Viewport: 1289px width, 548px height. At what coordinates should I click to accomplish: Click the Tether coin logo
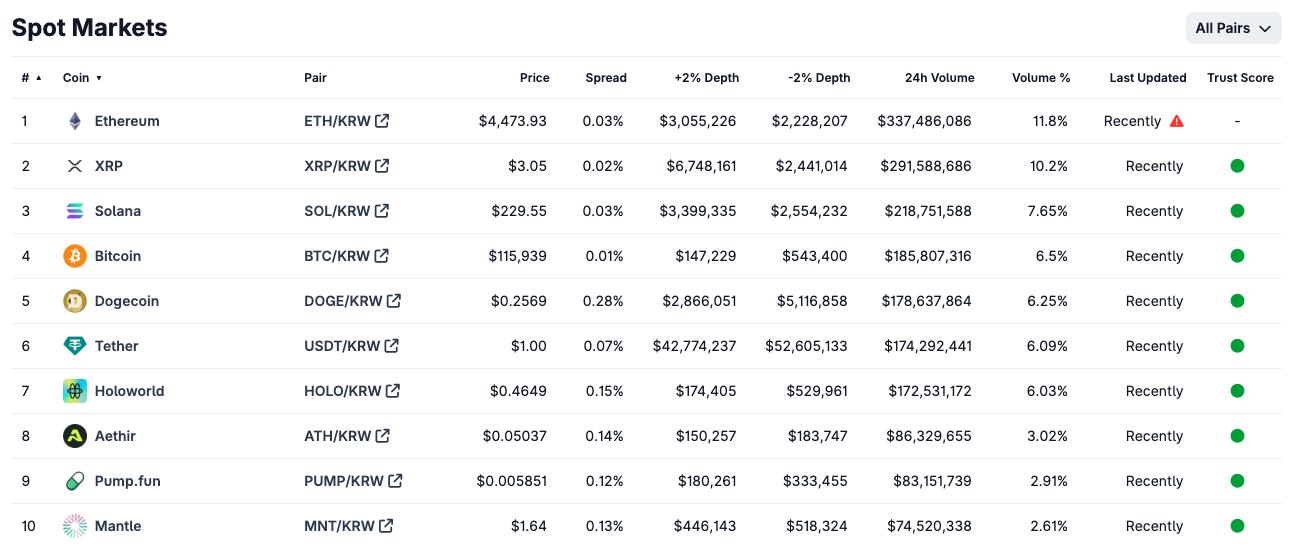pos(75,346)
